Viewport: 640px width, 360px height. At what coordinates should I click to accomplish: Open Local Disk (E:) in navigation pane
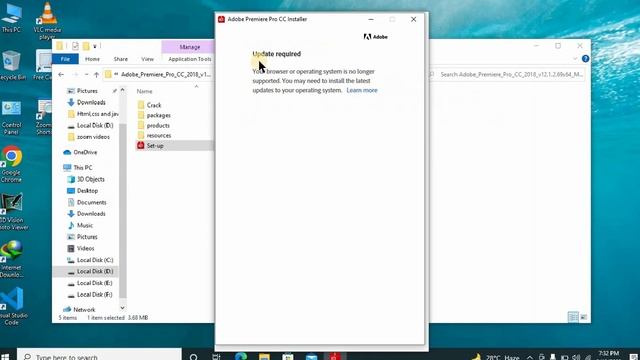[94, 283]
